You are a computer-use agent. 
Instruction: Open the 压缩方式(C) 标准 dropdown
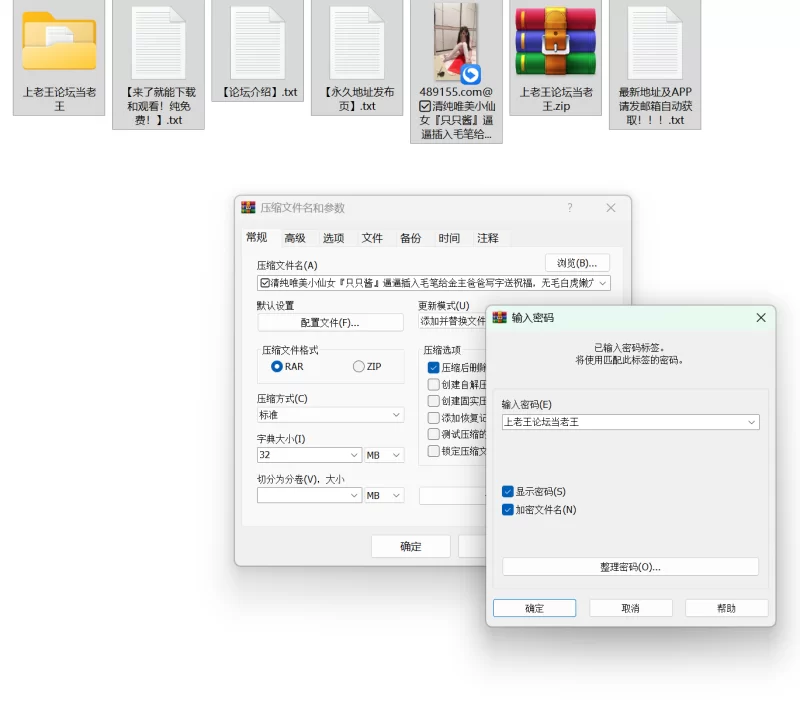(x=330, y=415)
